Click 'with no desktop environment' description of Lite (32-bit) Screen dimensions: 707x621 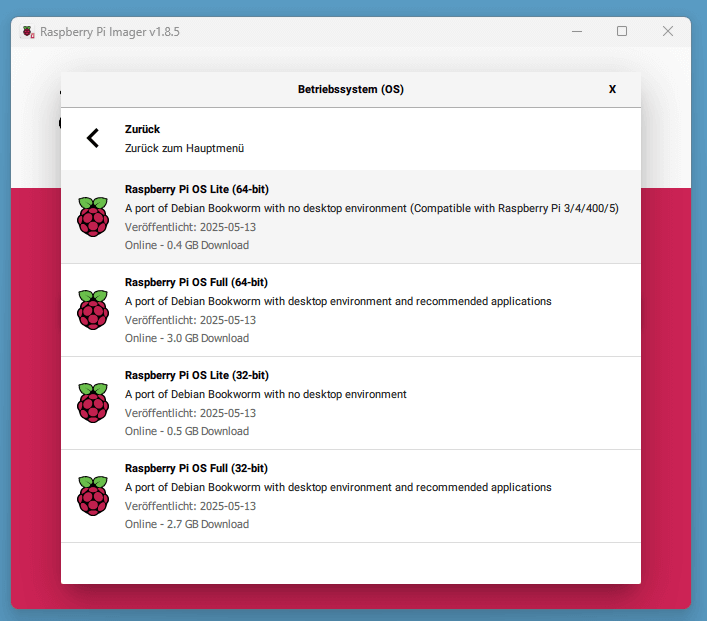coord(266,394)
